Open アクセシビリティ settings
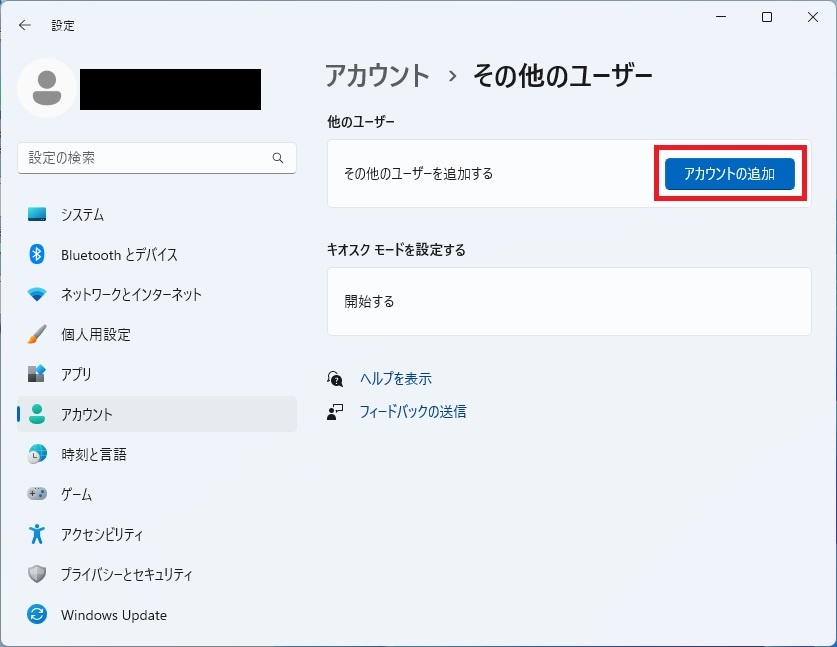The image size is (837, 647). click(x=157, y=534)
